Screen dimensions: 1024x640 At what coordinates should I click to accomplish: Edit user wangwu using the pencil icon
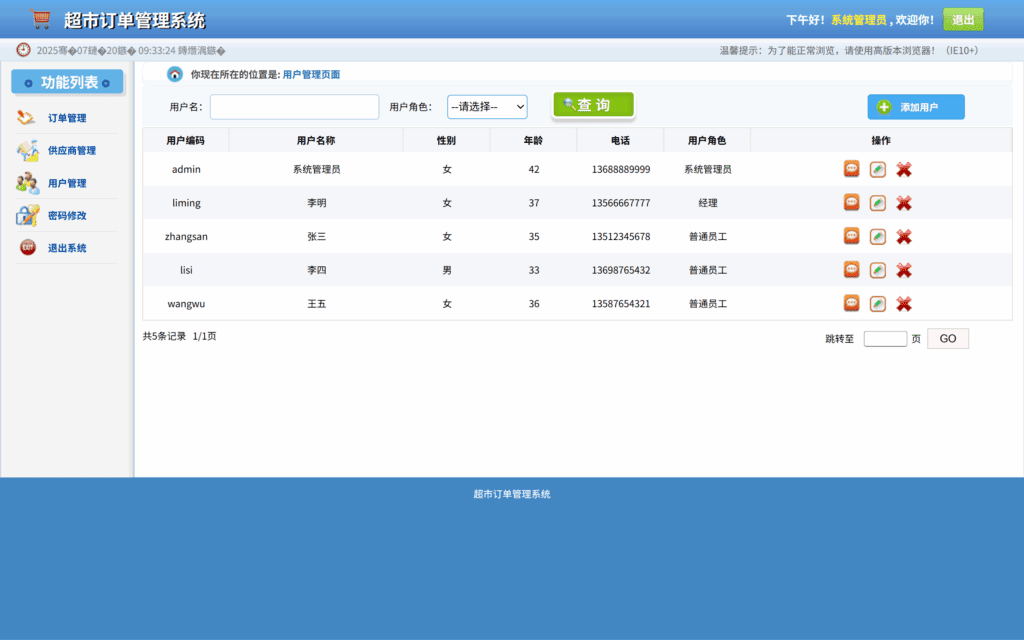pyautogui.click(x=878, y=303)
